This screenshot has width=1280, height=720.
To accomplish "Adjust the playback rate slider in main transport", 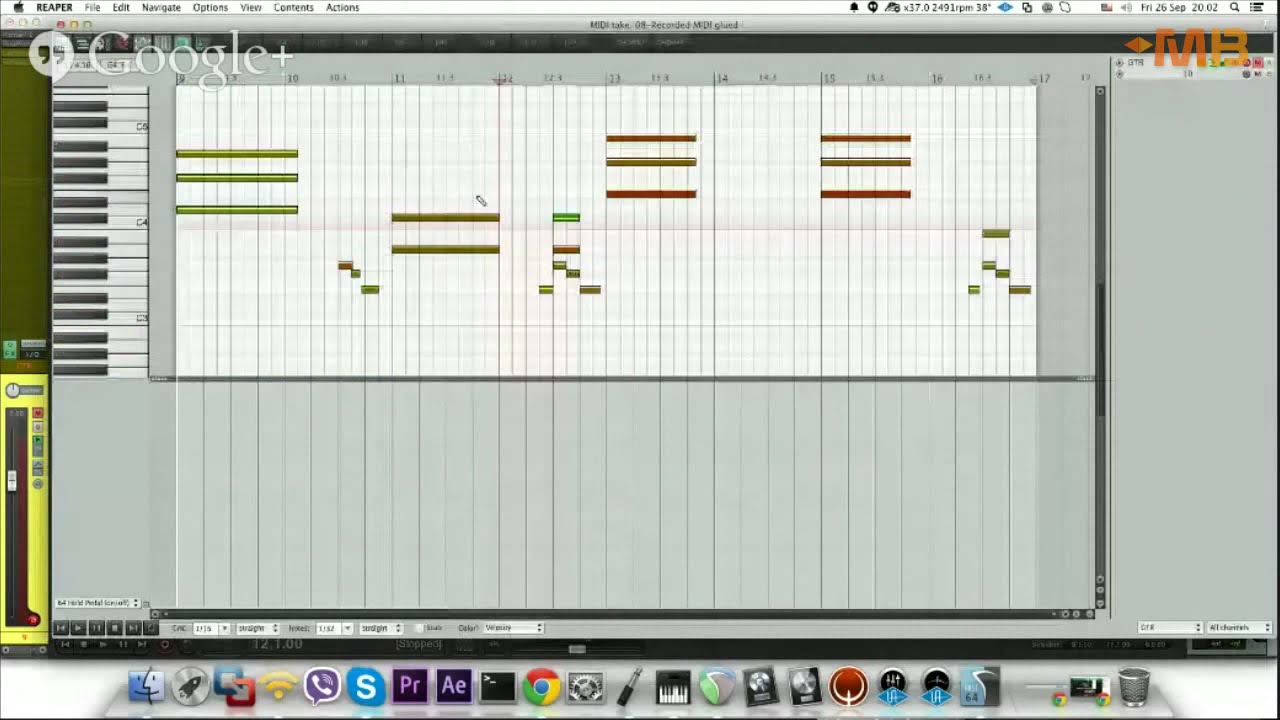I will (x=577, y=650).
